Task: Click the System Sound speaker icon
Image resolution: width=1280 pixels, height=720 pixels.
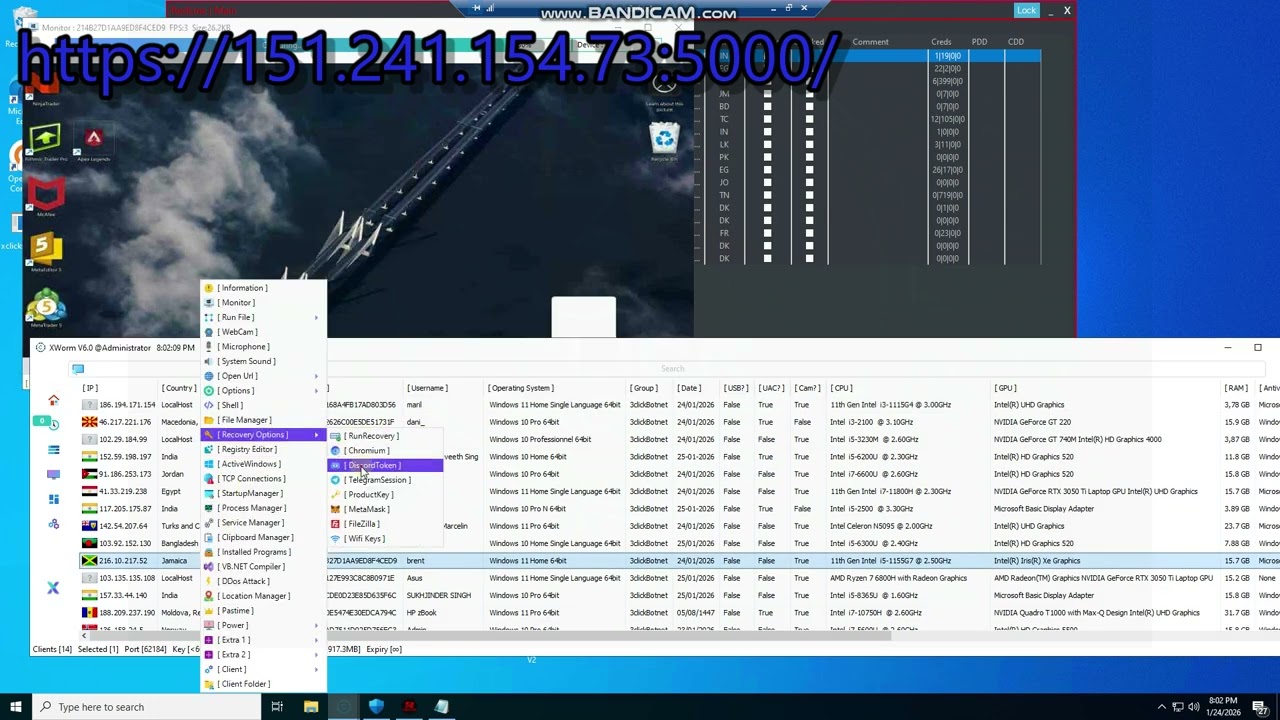Action: tap(209, 361)
